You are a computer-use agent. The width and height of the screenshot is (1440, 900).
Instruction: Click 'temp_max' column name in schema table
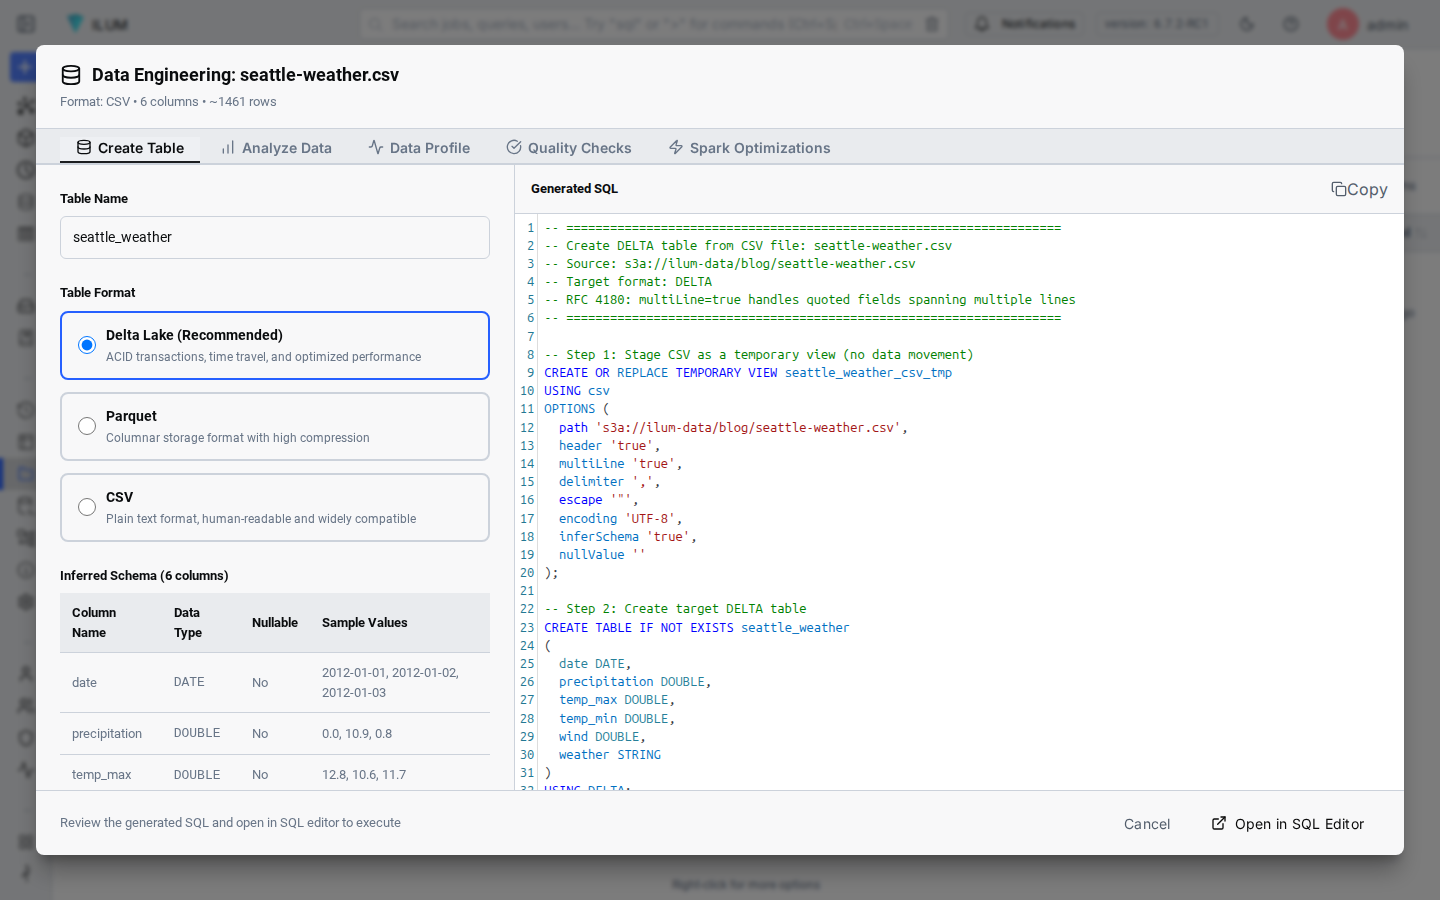[x=101, y=775]
